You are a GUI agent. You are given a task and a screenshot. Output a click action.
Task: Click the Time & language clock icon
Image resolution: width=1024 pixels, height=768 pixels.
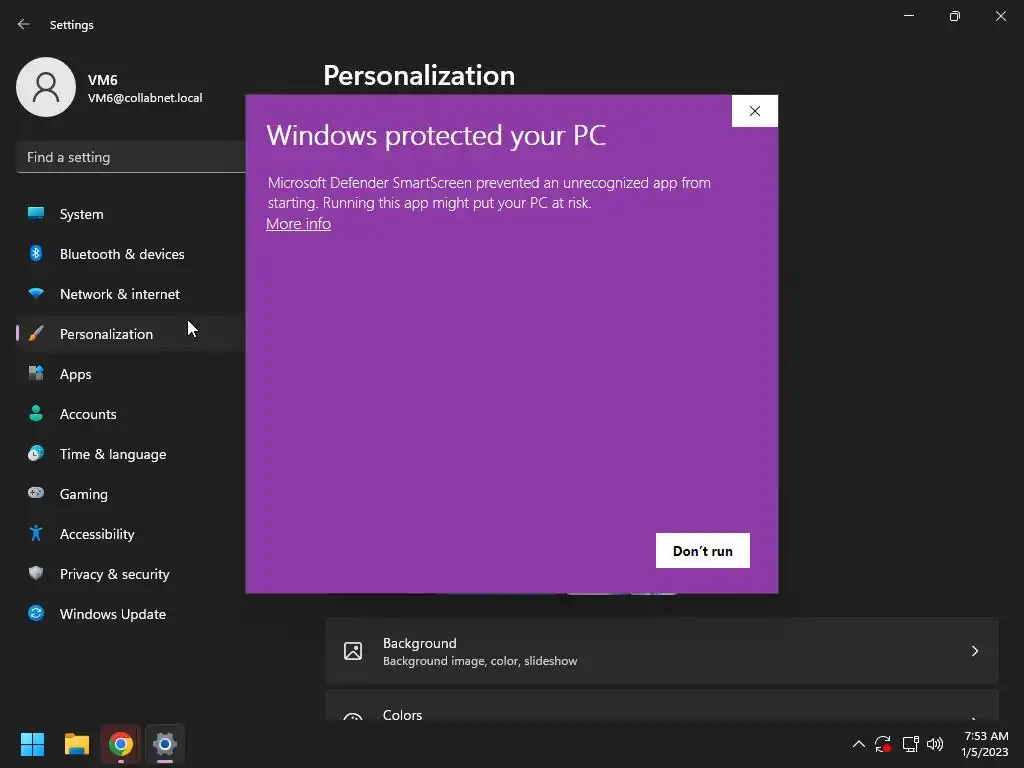36,453
